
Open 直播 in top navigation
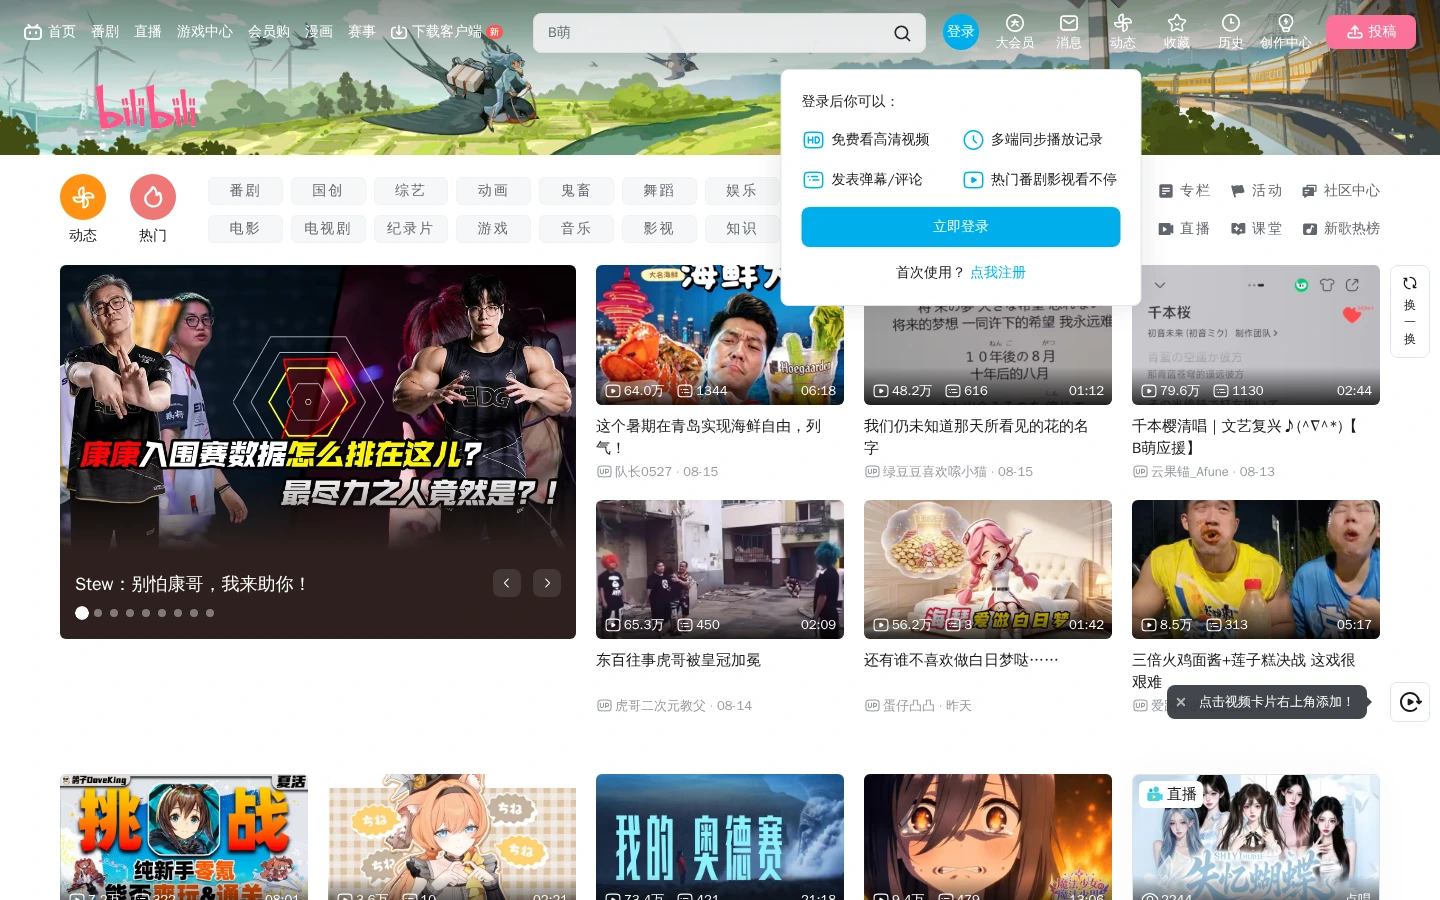[148, 32]
